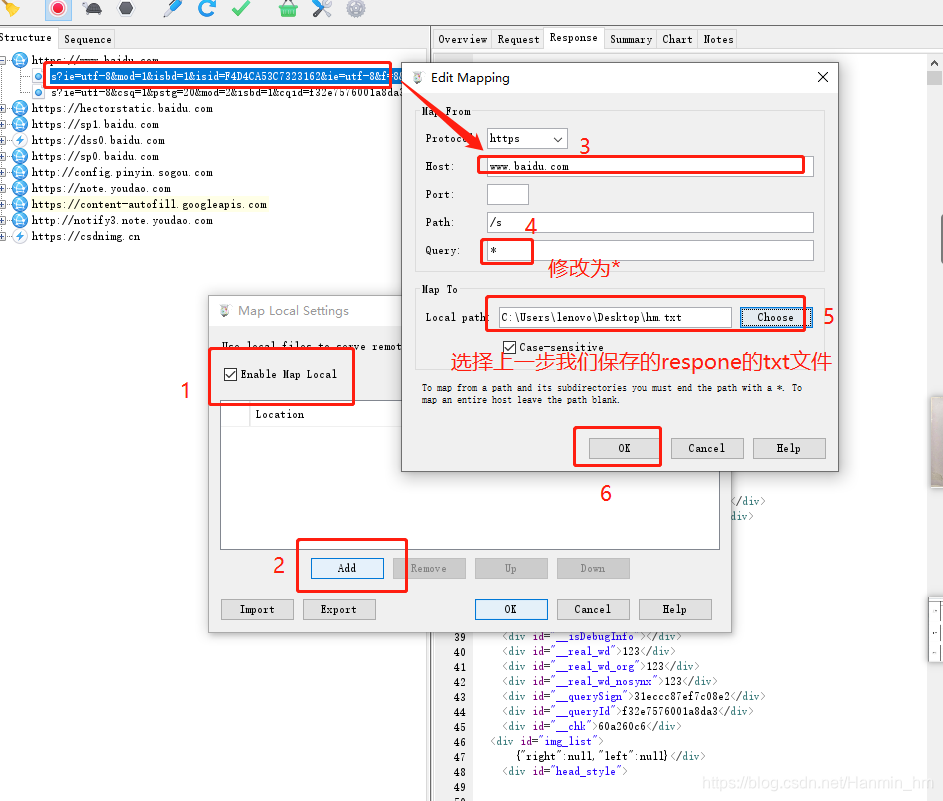Screen dimensions: 943x801
Task: Open Settings with the gear icon
Action: [x=356, y=8]
